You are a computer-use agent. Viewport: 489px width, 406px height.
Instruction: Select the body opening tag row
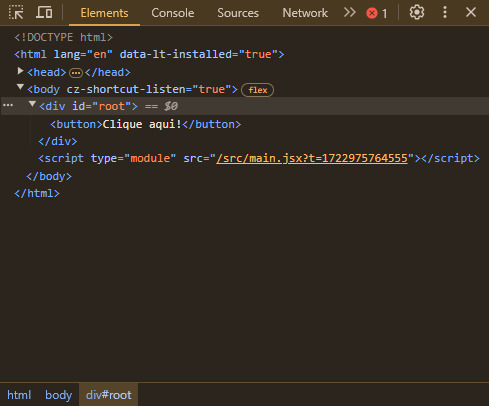(x=132, y=89)
